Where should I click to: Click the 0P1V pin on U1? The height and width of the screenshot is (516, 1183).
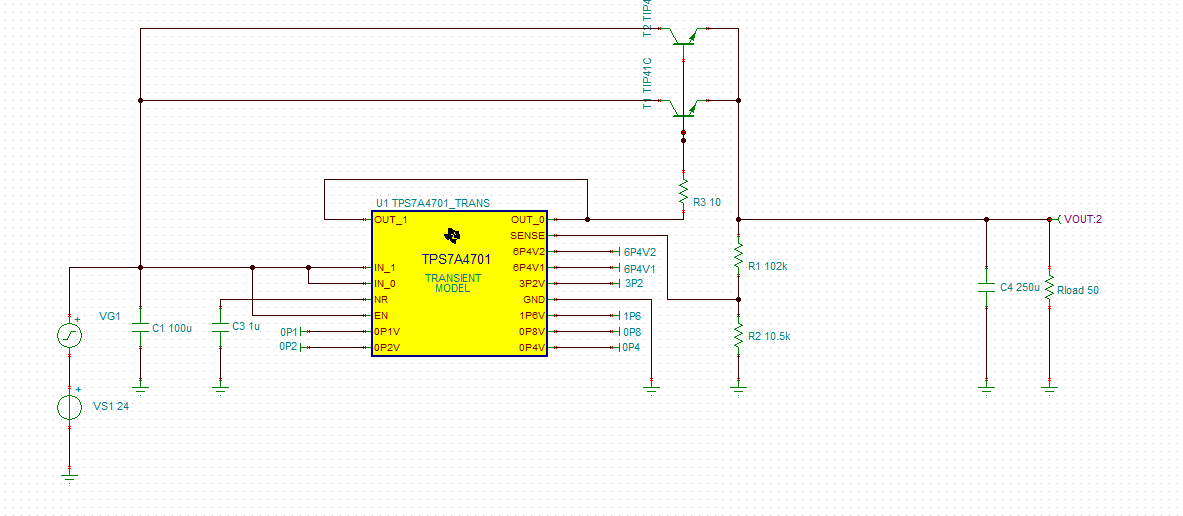click(x=387, y=331)
